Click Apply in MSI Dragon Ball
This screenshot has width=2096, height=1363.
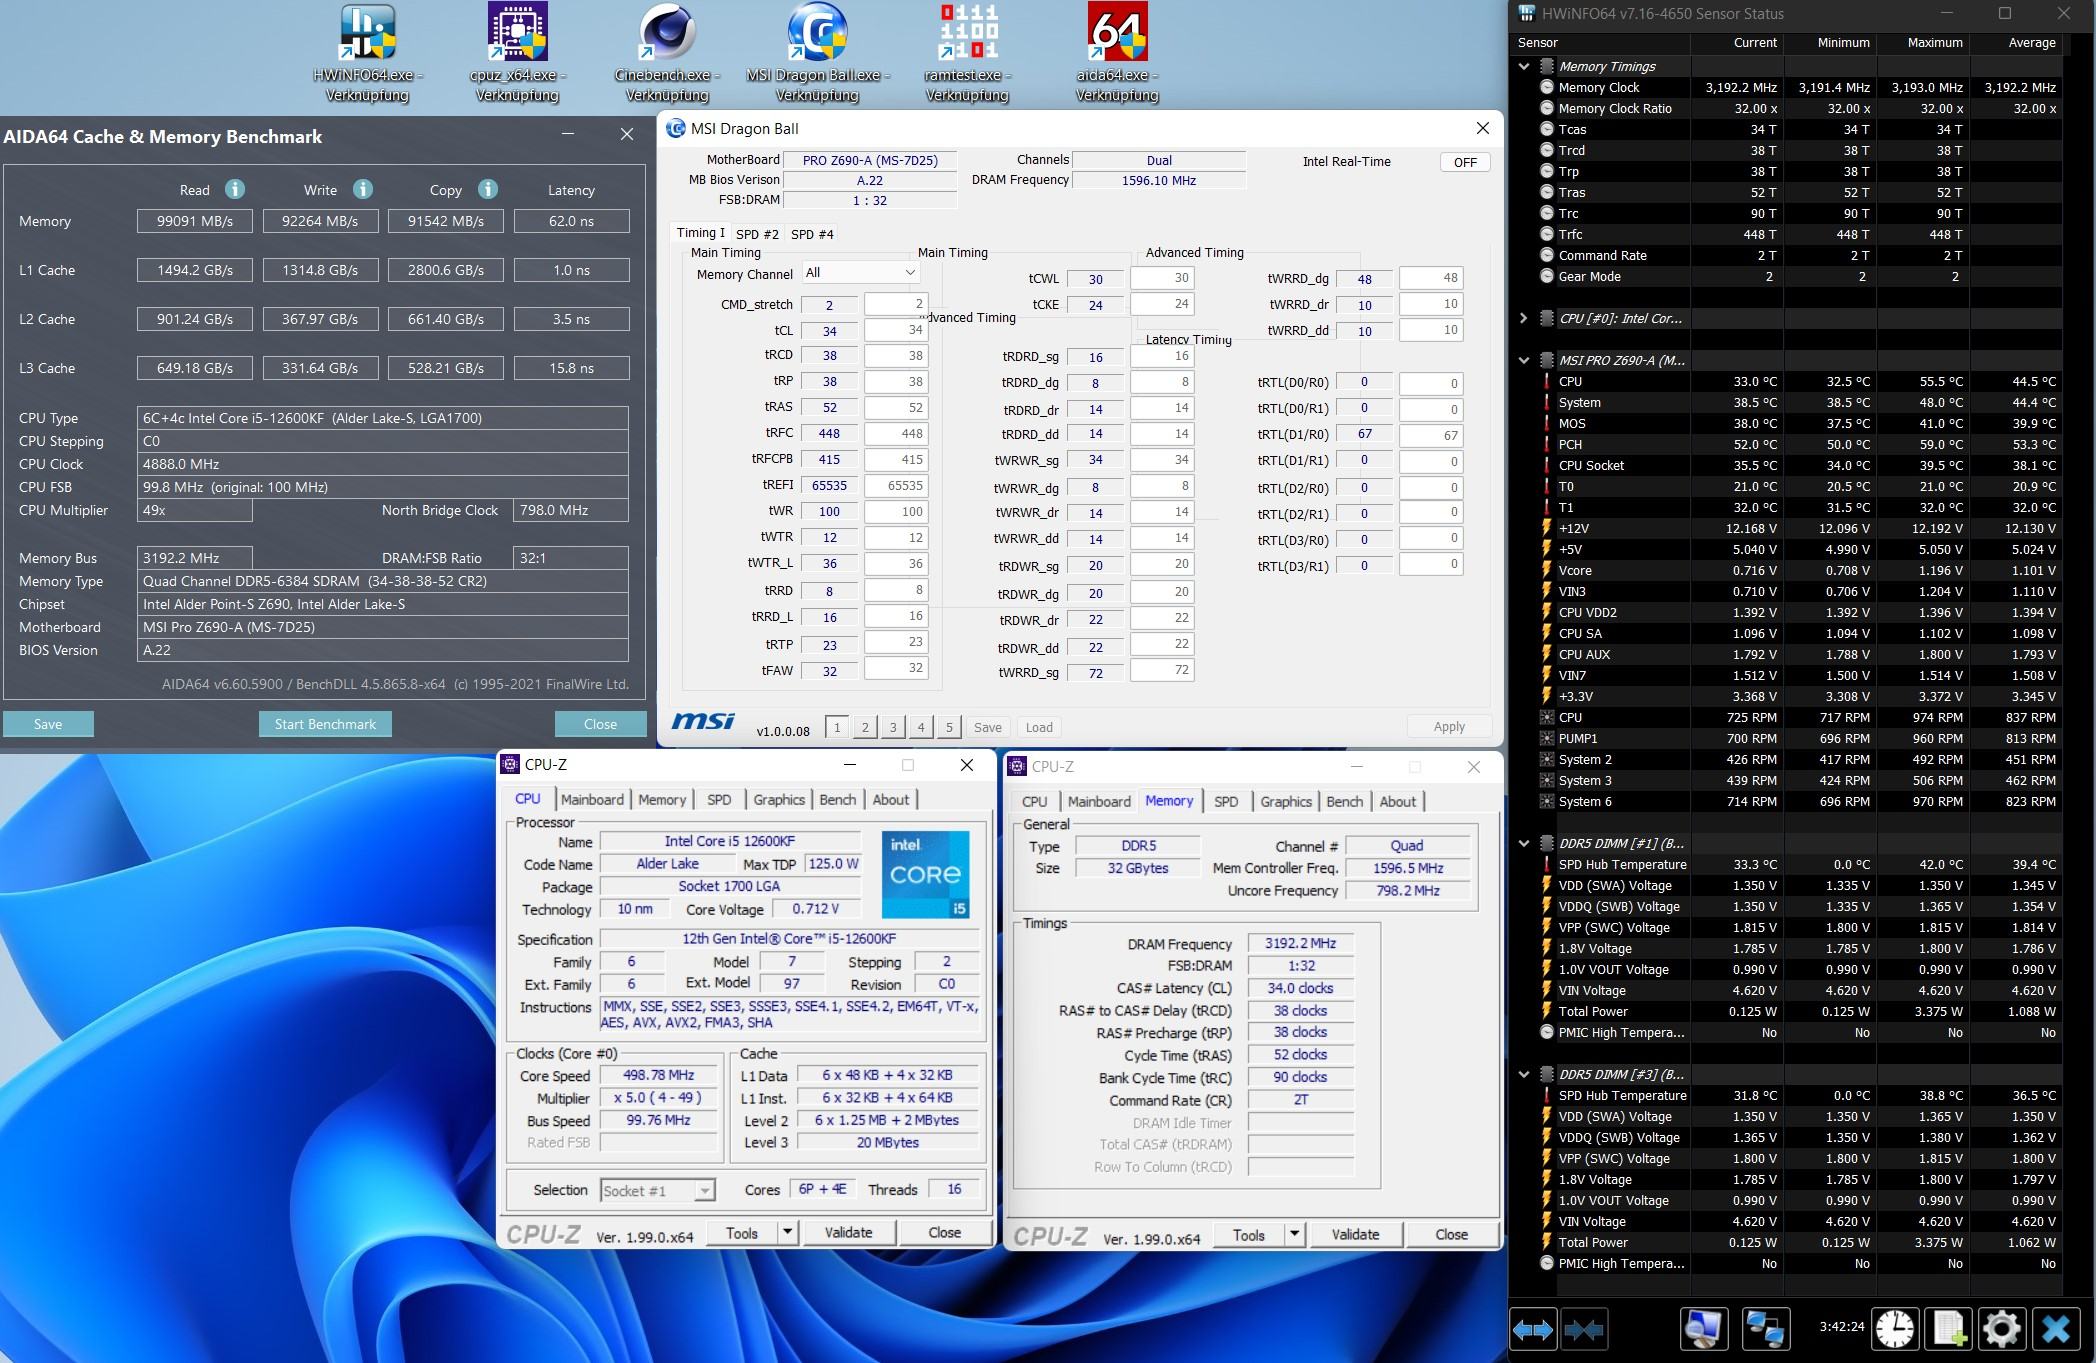click(x=1449, y=727)
